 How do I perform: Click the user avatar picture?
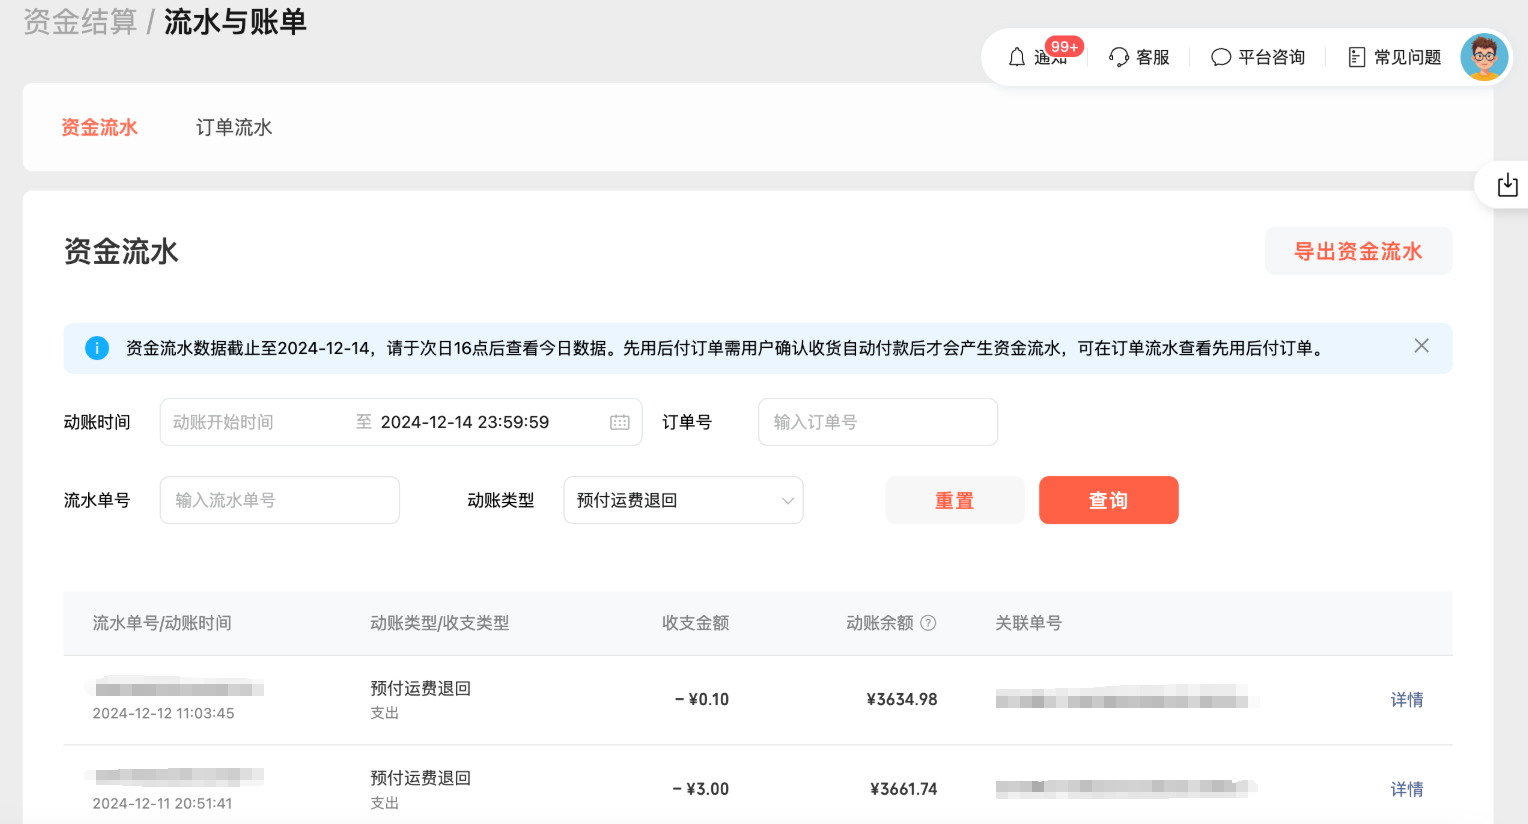tap(1484, 57)
